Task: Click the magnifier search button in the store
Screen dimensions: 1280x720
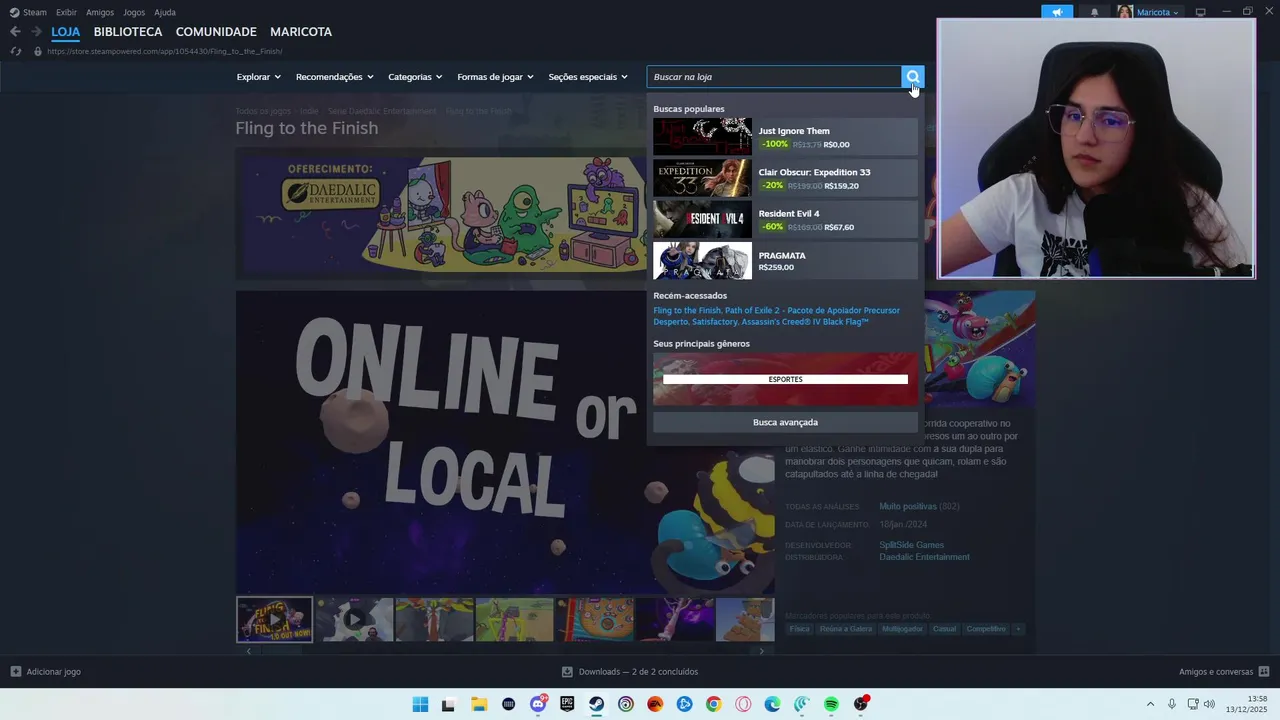Action: pos(912,77)
